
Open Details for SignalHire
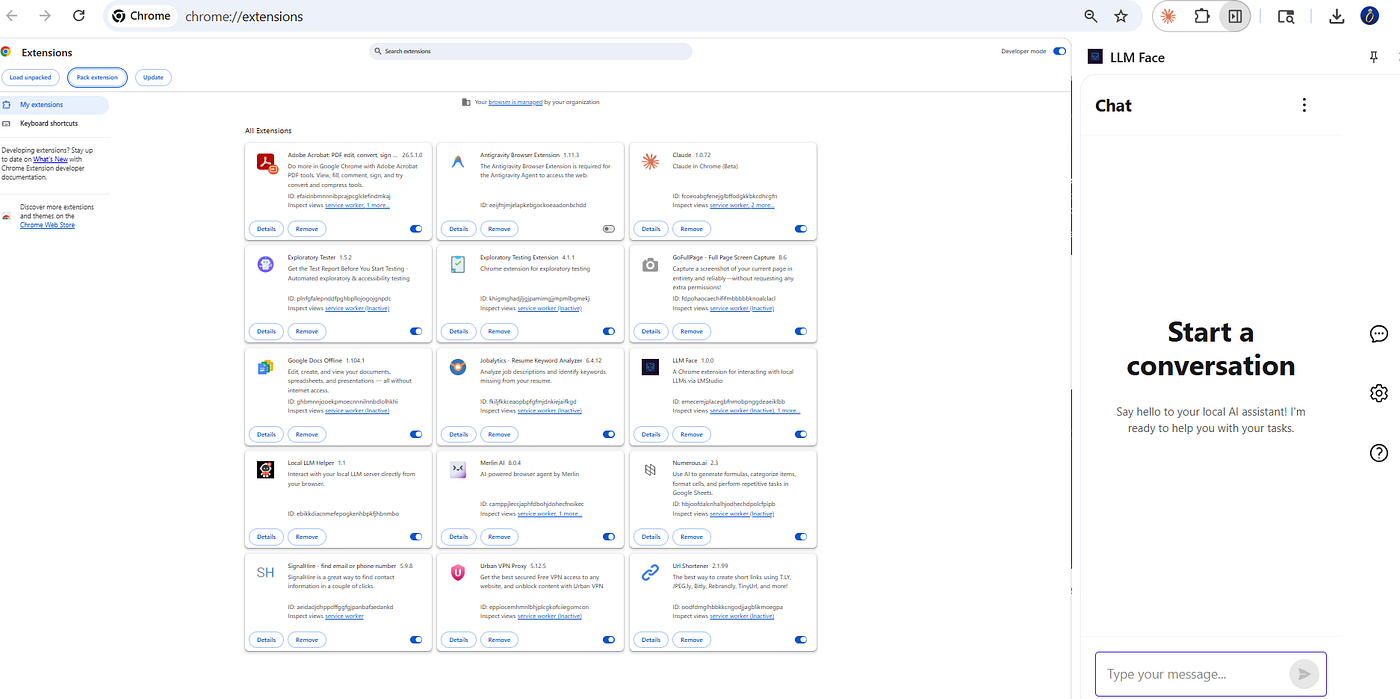[x=266, y=640]
